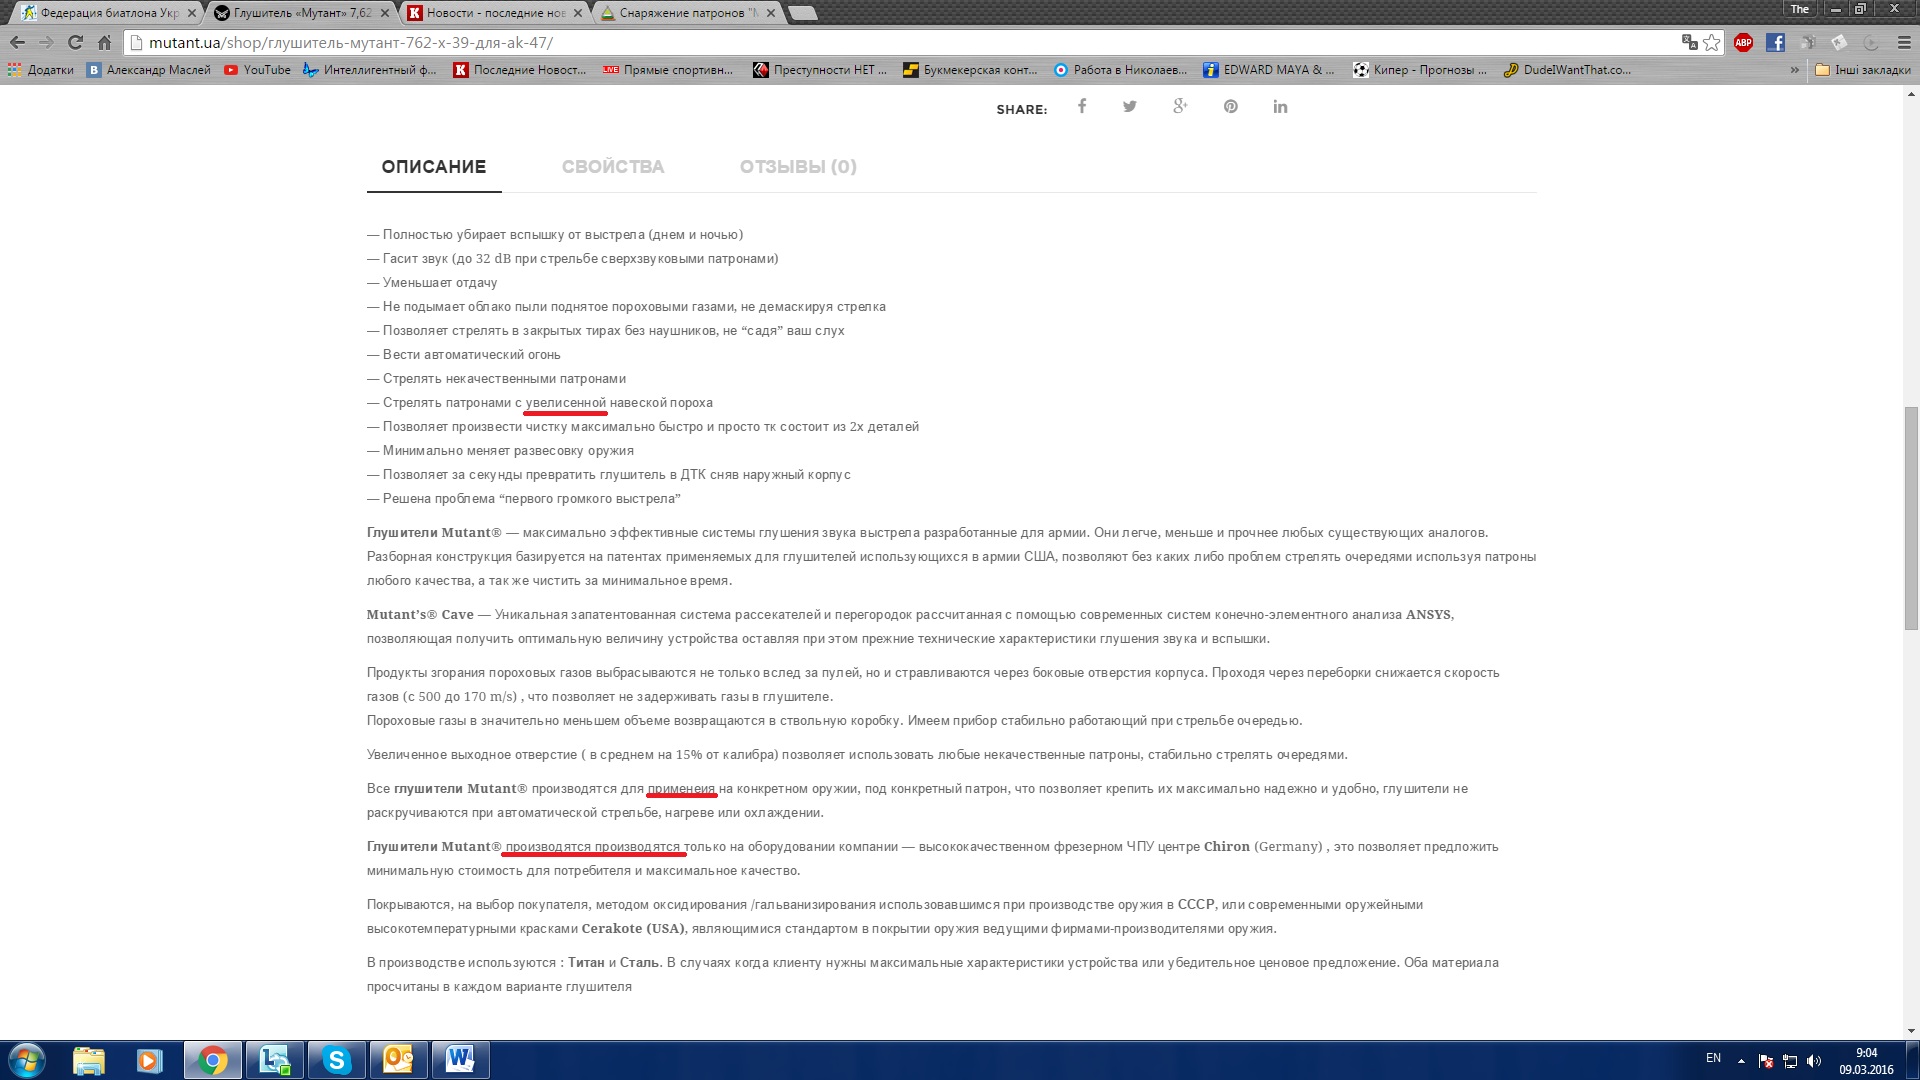
Task: Open the 'Інші закладки' bookmarks folder
Action: [x=1862, y=70]
